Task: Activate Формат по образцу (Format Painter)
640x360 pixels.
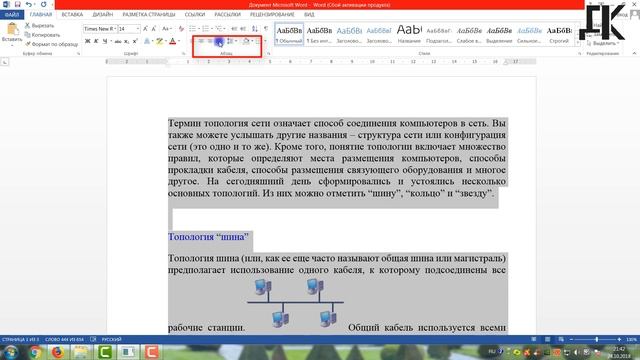Action: (51, 44)
